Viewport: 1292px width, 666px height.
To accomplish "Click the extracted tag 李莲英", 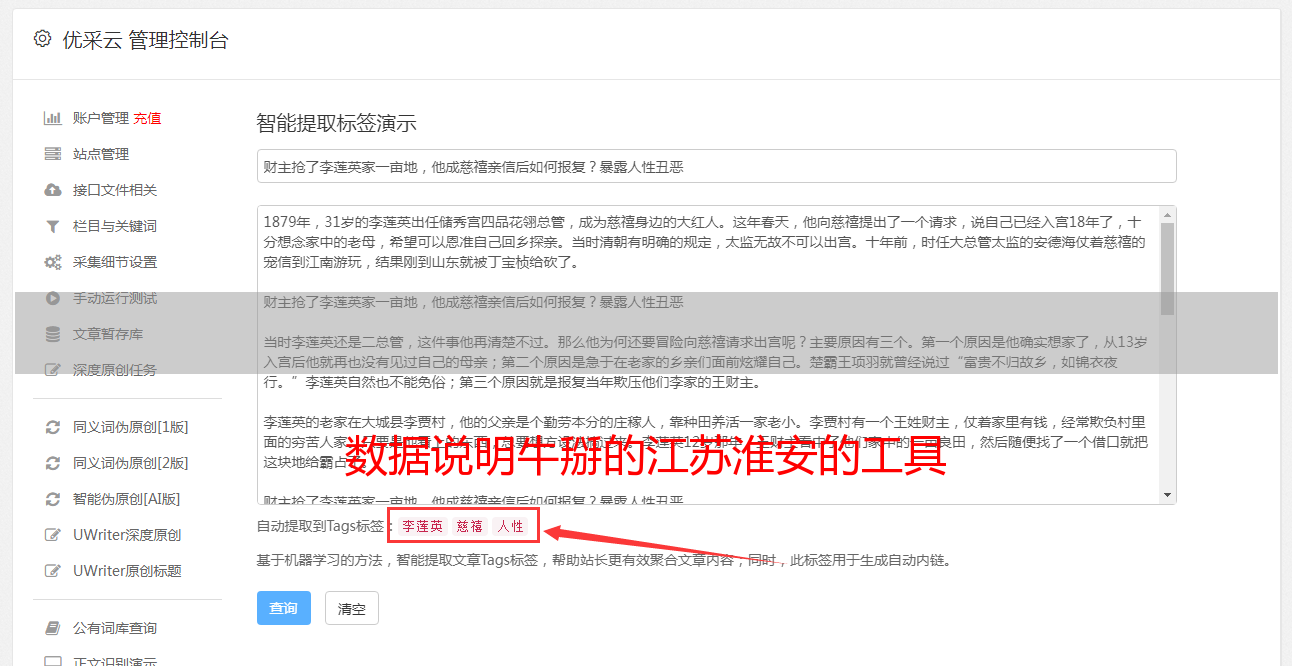I will pyautogui.click(x=422, y=526).
